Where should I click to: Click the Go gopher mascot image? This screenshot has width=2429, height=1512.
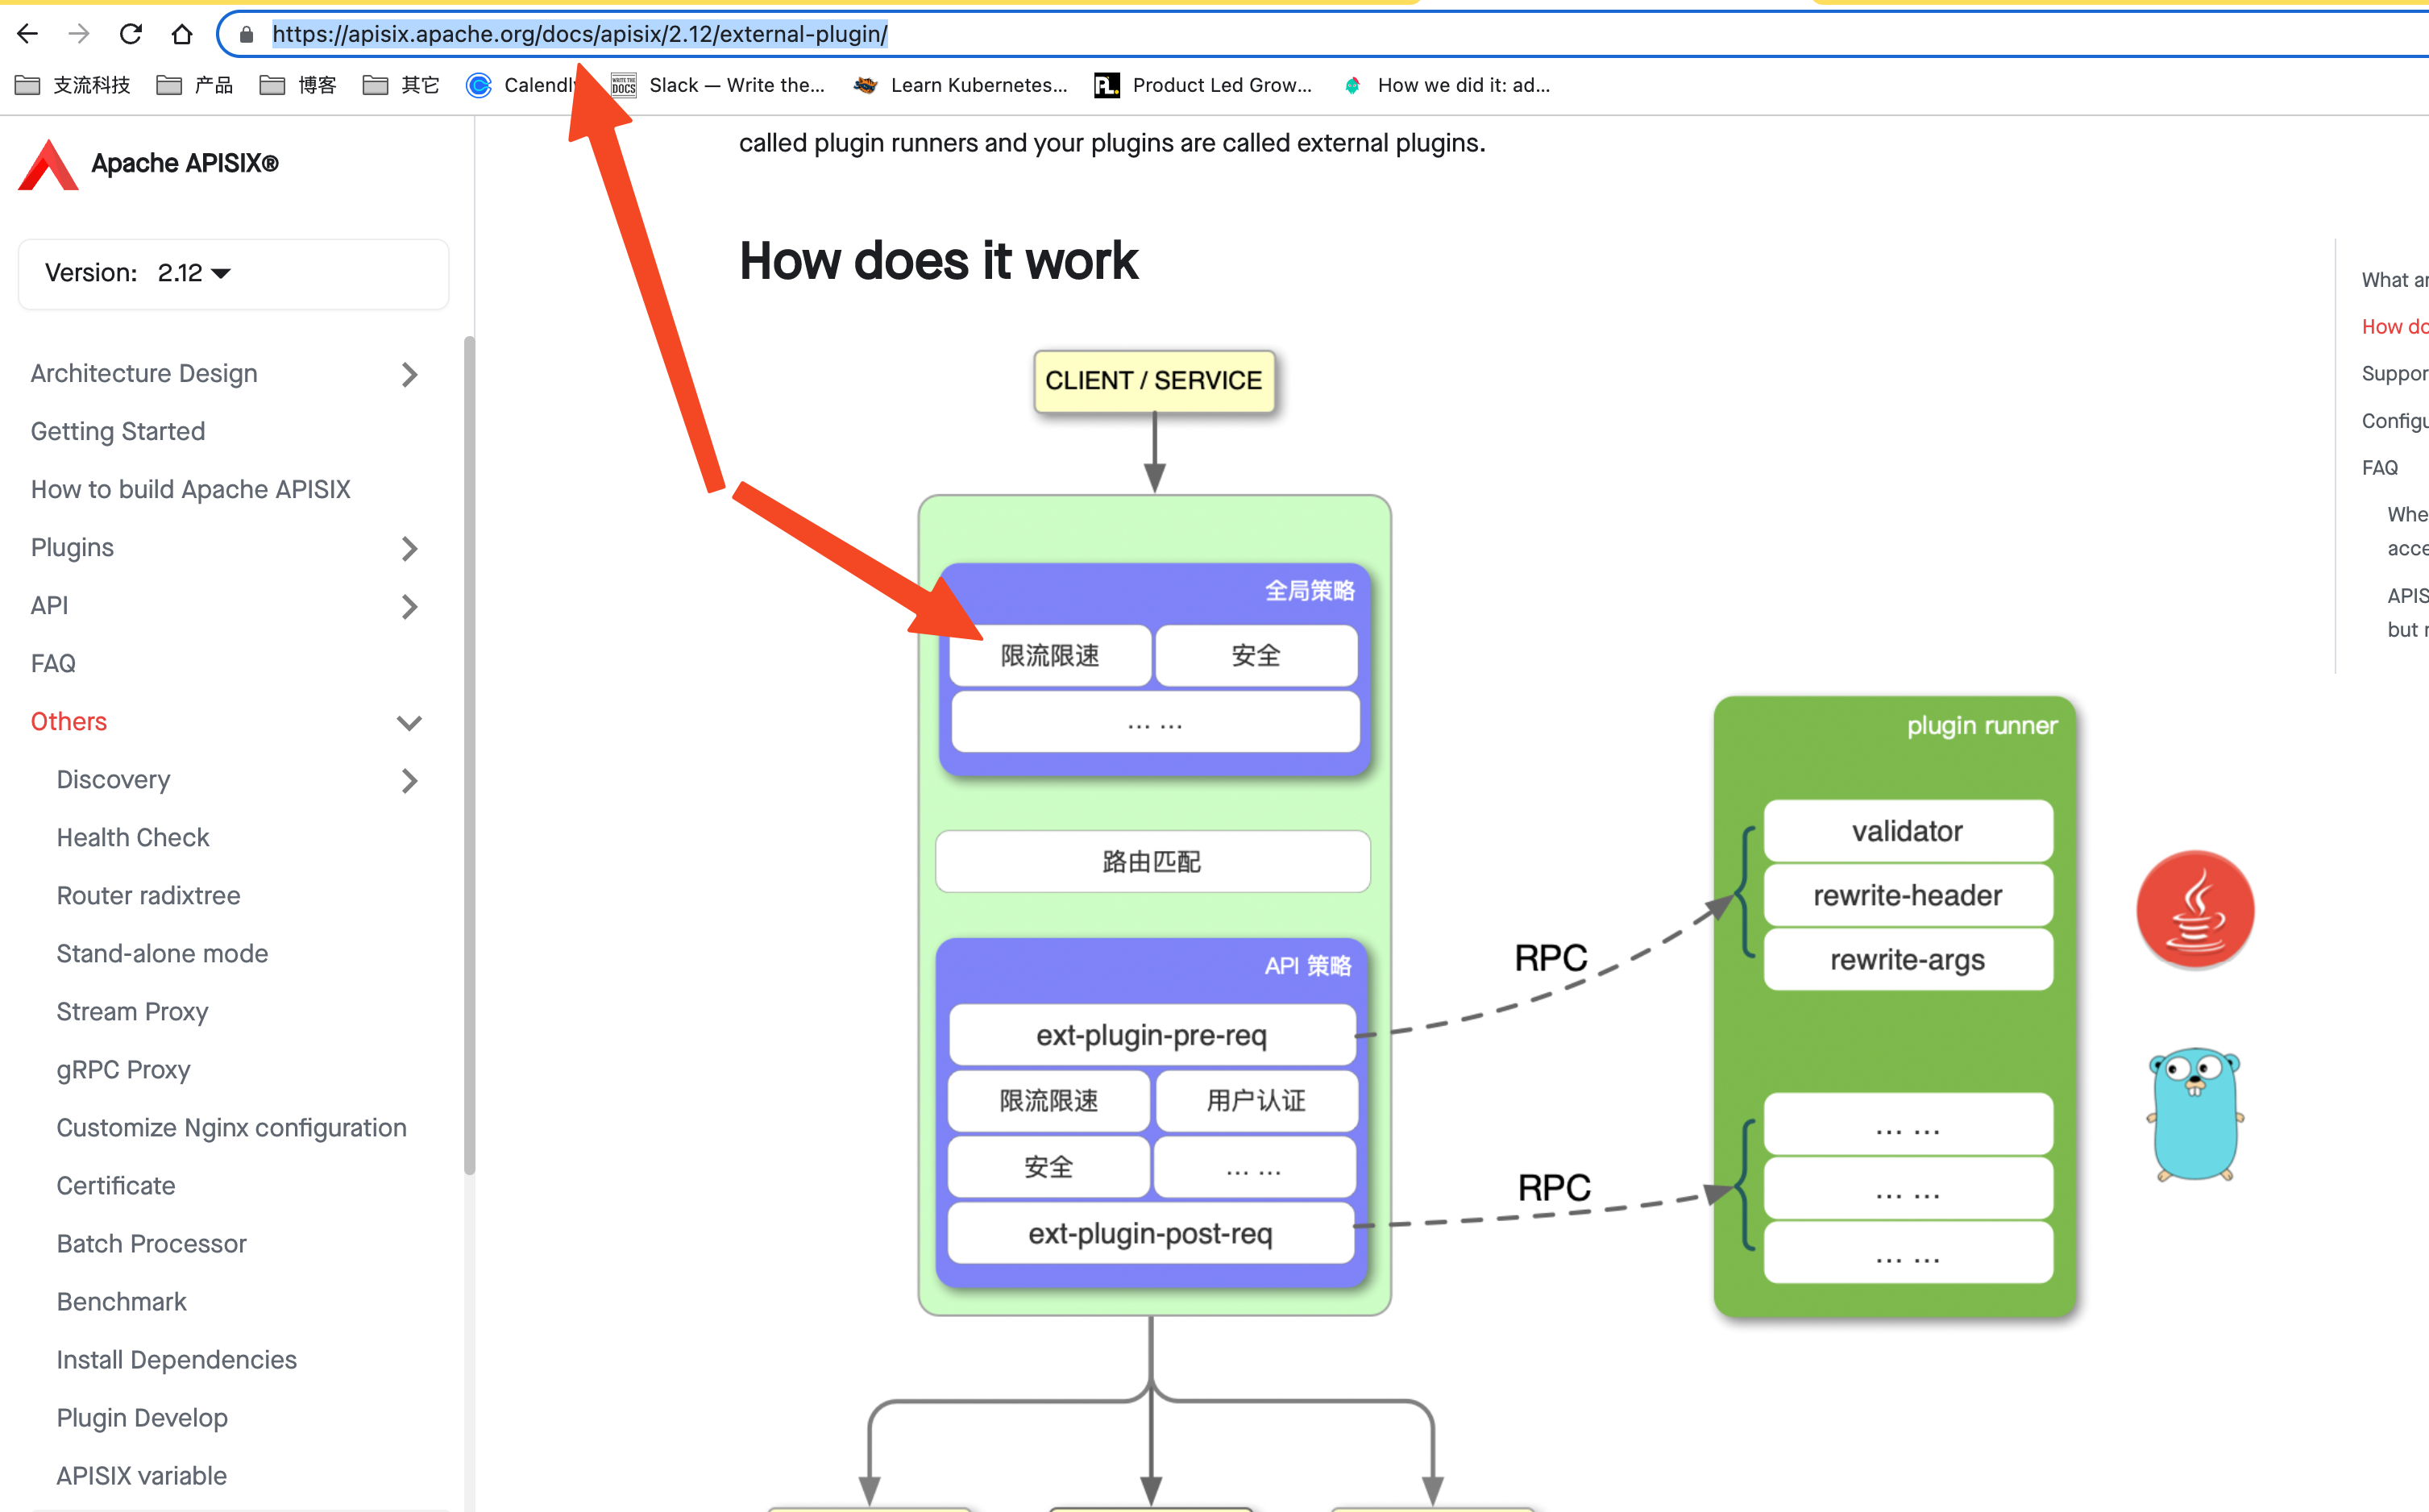(2195, 1115)
